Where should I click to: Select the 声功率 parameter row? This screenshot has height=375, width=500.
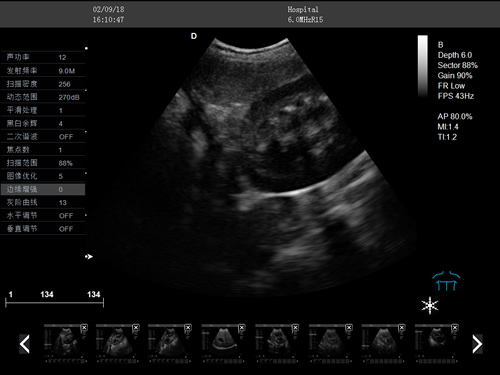(43, 57)
